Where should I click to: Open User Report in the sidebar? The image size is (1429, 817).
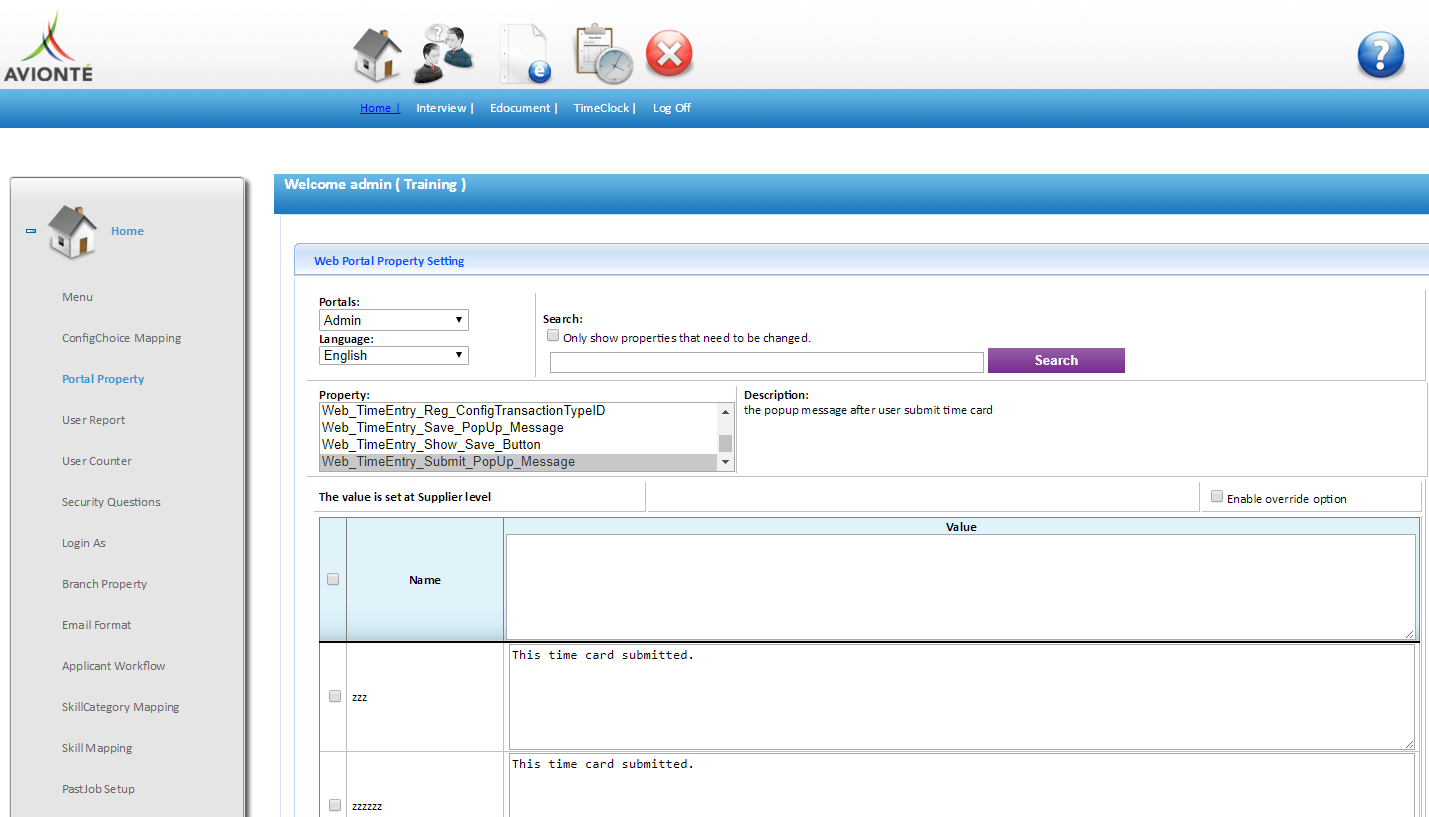coord(94,420)
